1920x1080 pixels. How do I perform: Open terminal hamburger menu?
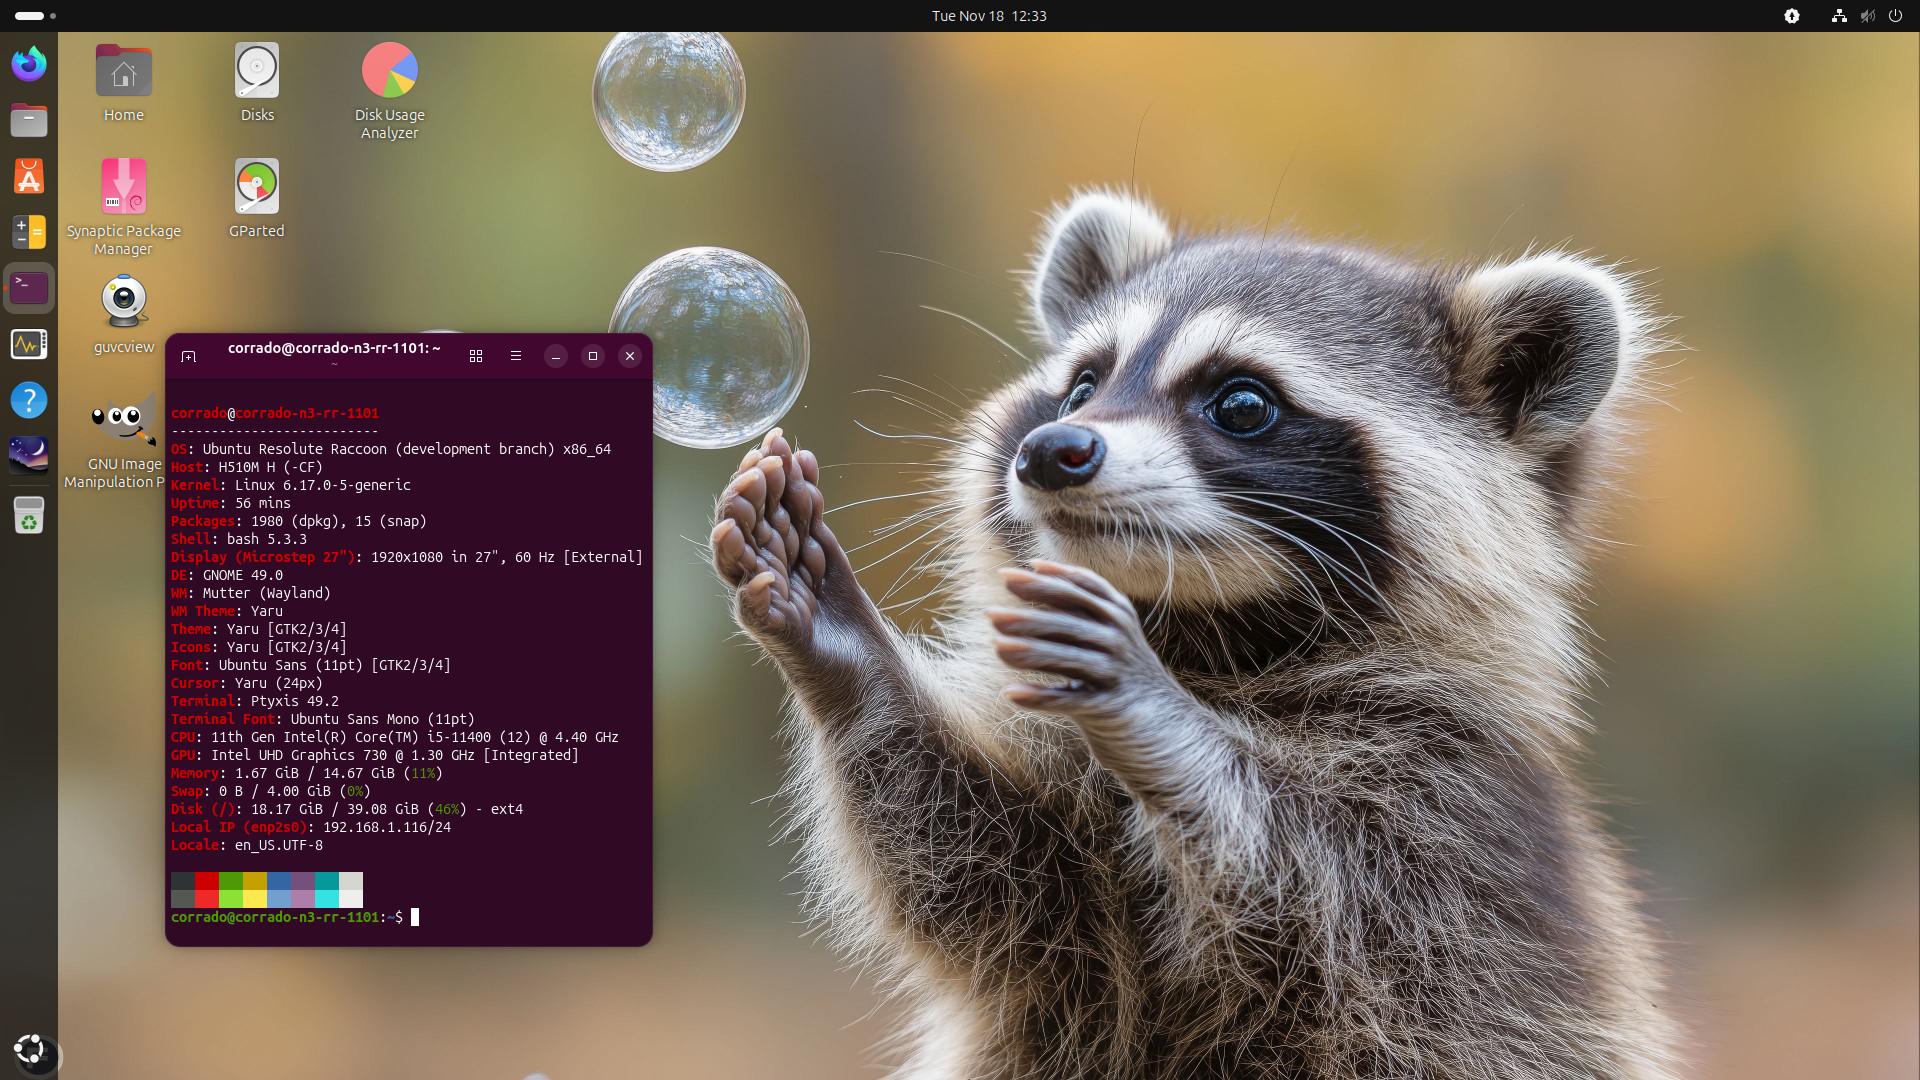(x=516, y=356)
